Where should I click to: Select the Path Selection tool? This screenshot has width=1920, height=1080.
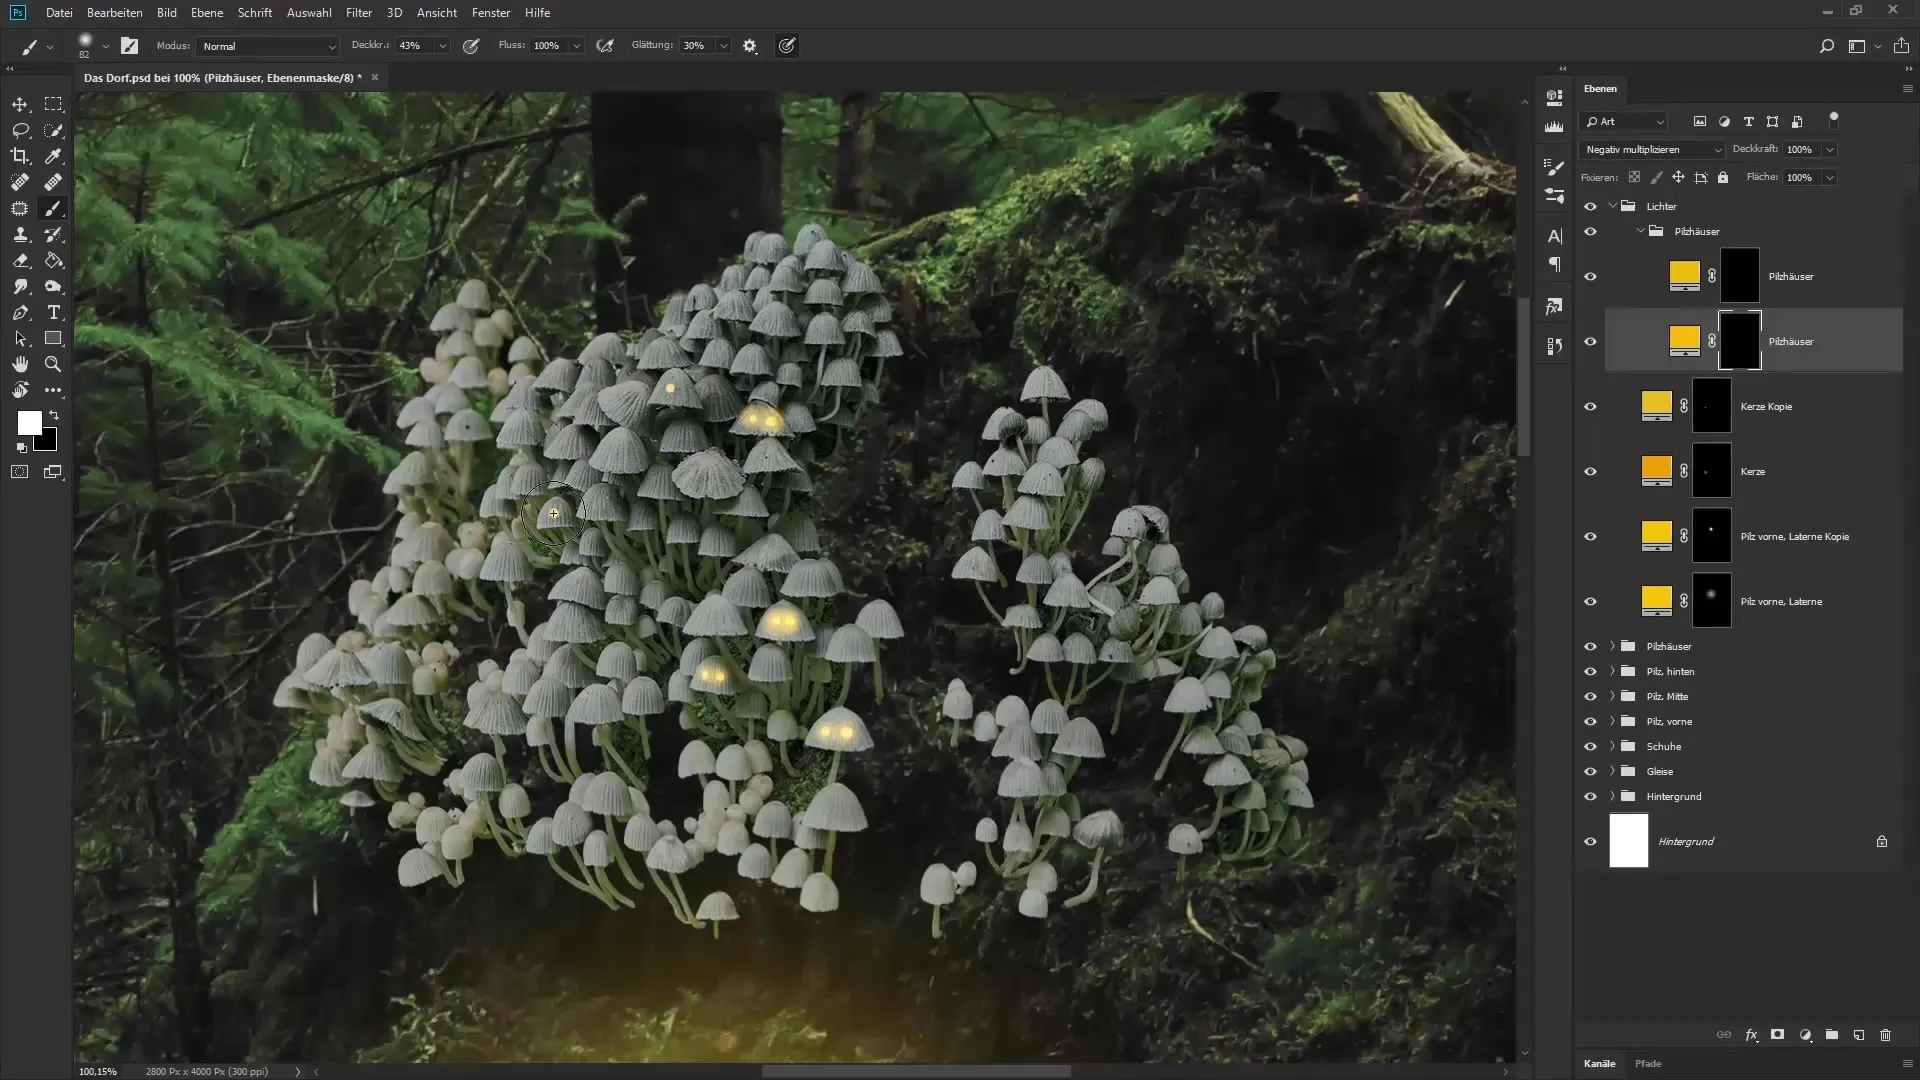[20, 338]
